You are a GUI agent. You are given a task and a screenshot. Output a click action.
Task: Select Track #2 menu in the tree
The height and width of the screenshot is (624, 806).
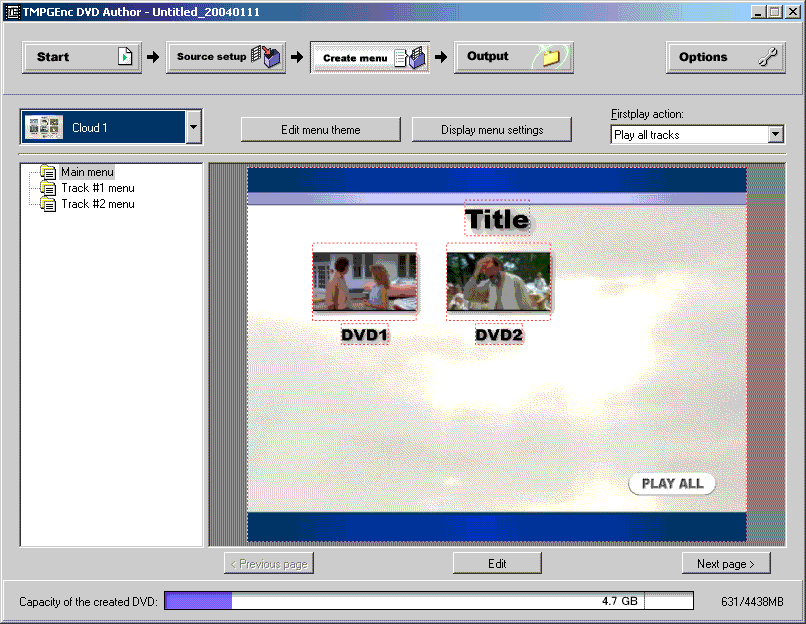click(98, 204)
